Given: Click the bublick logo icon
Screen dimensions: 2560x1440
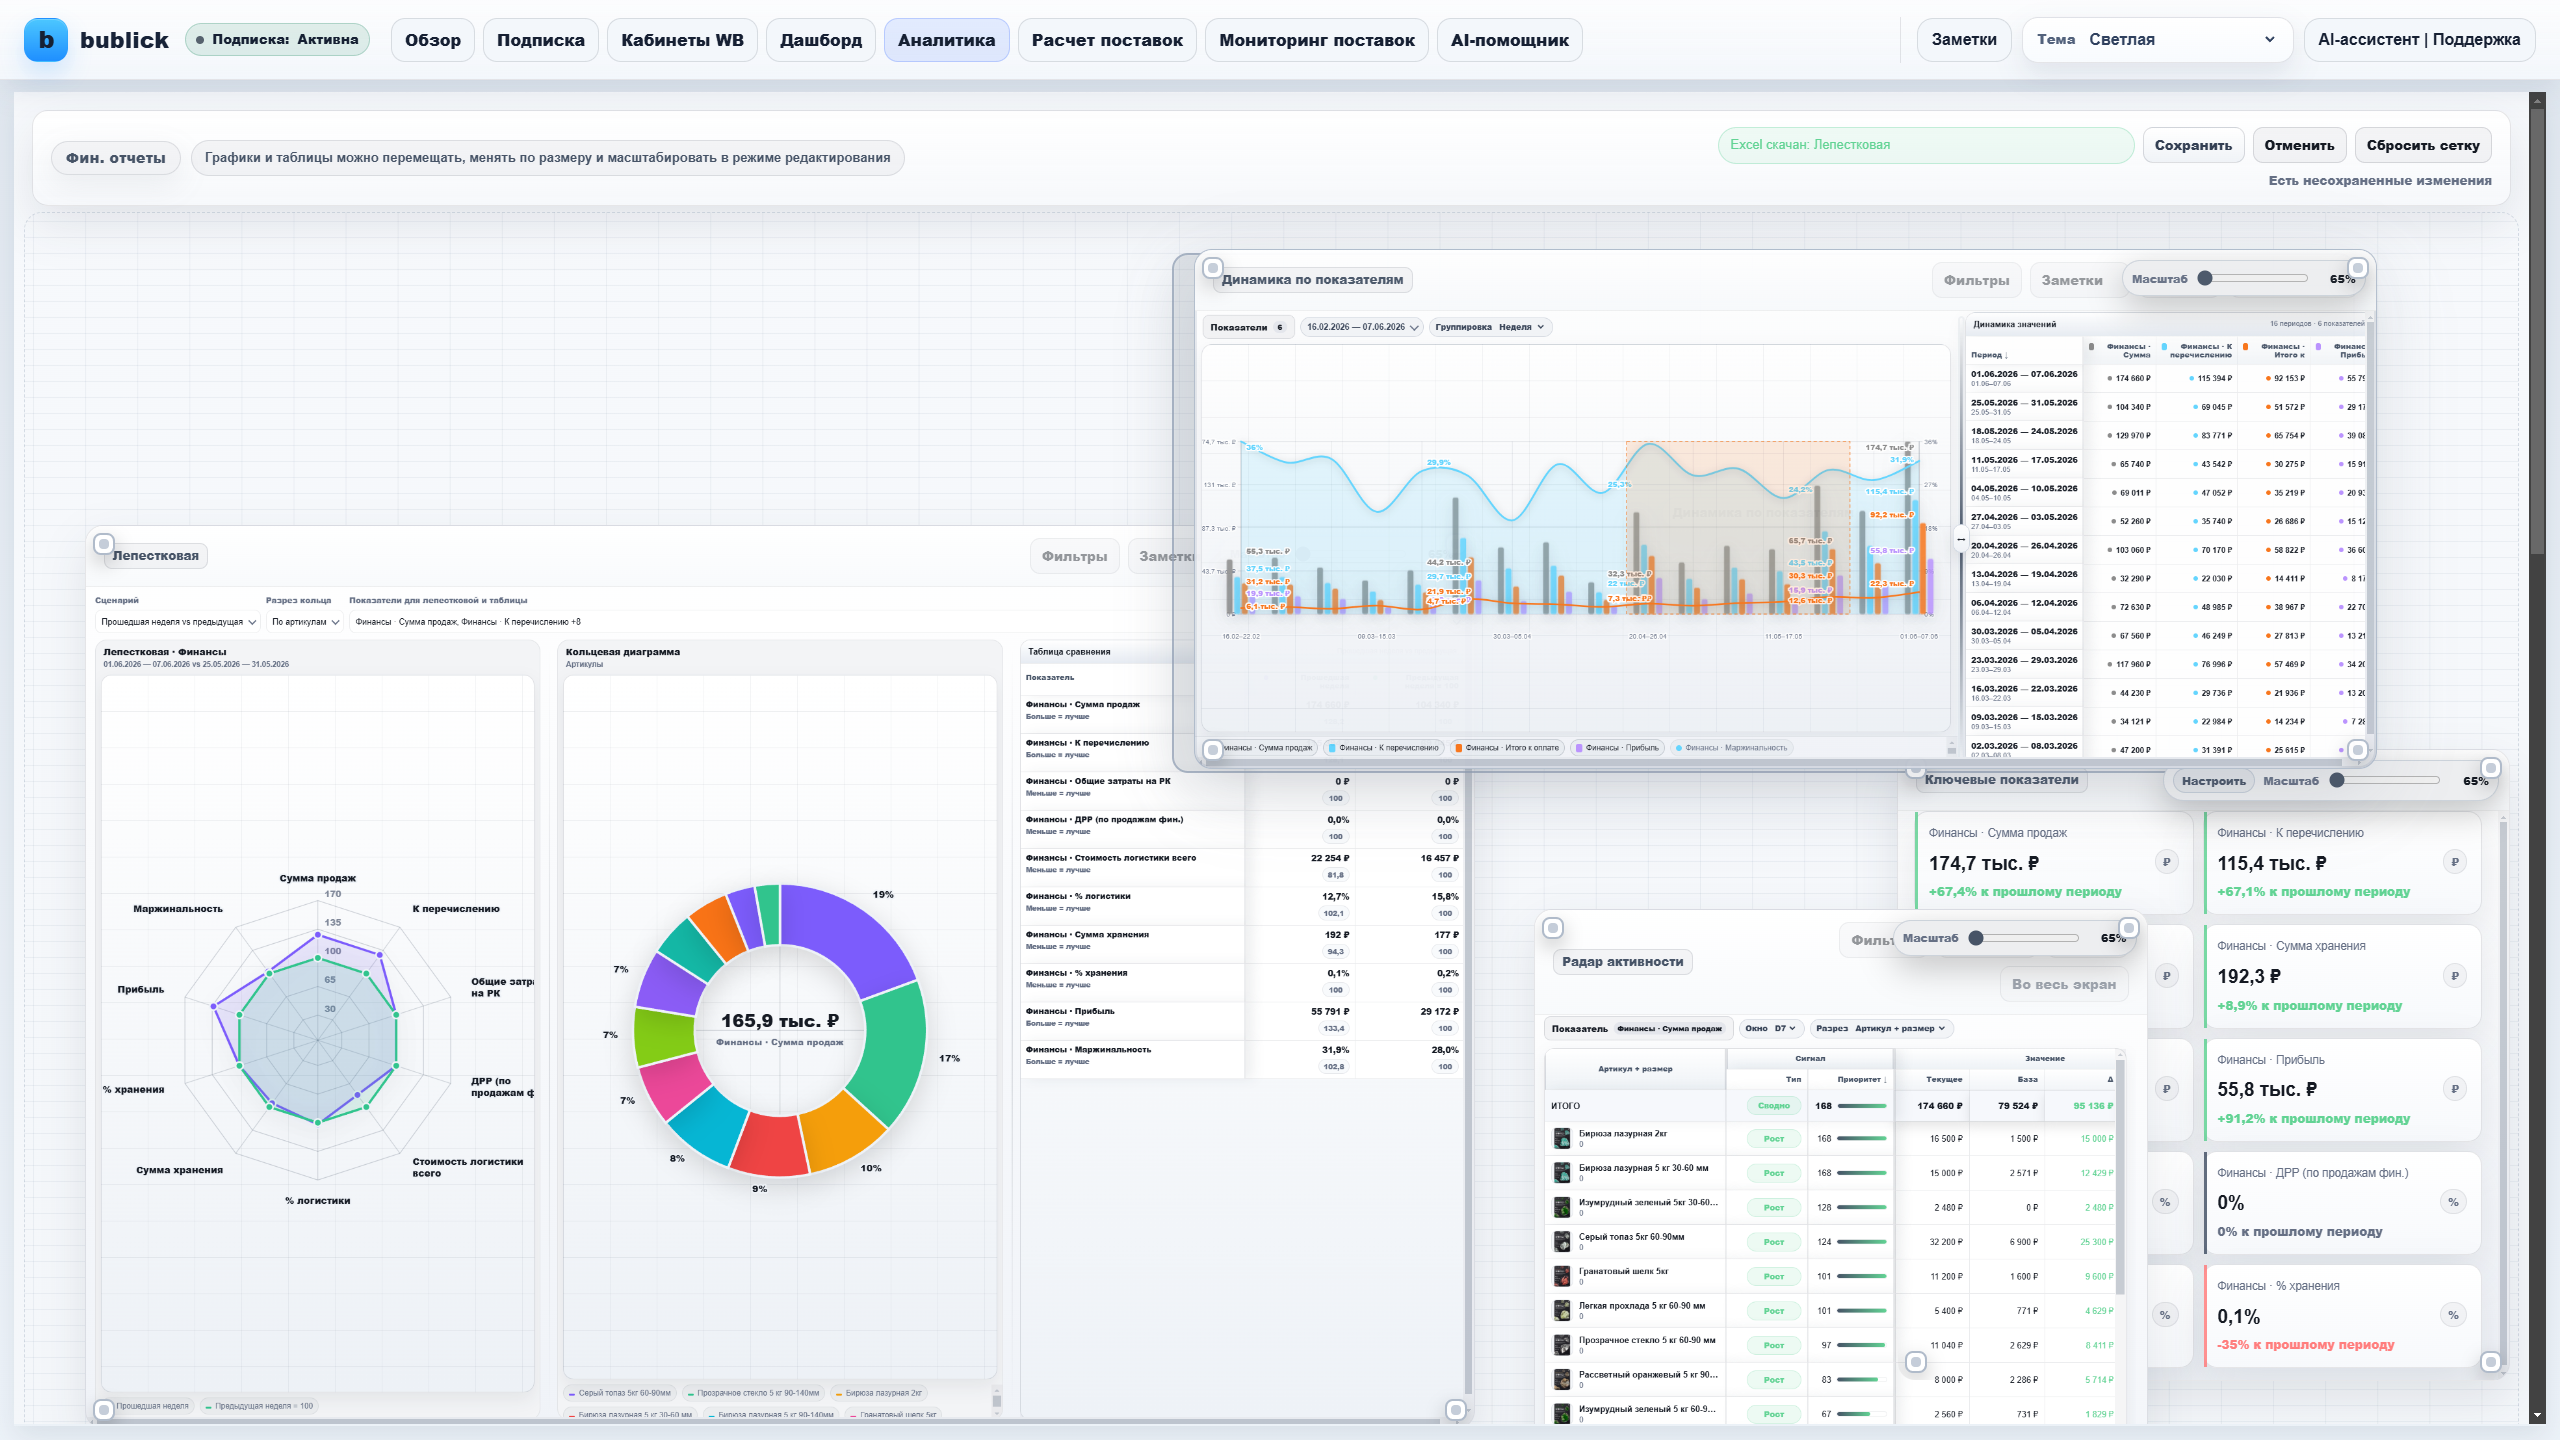Looking at the screenshot, I should [46, 40].
